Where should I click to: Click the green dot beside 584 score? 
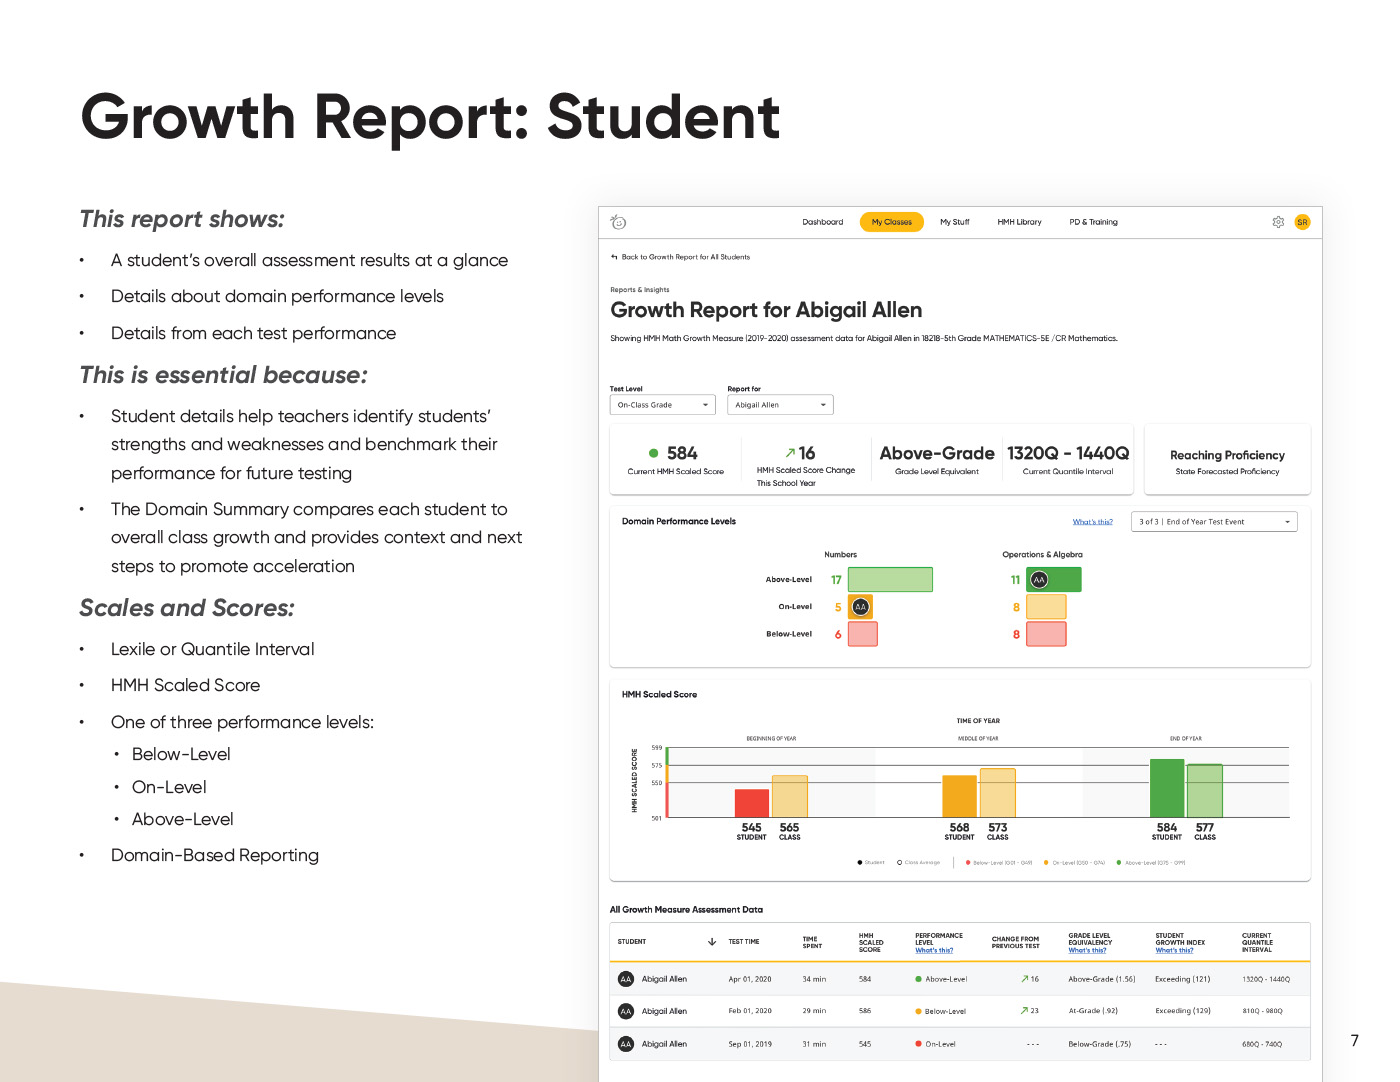tap(654, 453)
